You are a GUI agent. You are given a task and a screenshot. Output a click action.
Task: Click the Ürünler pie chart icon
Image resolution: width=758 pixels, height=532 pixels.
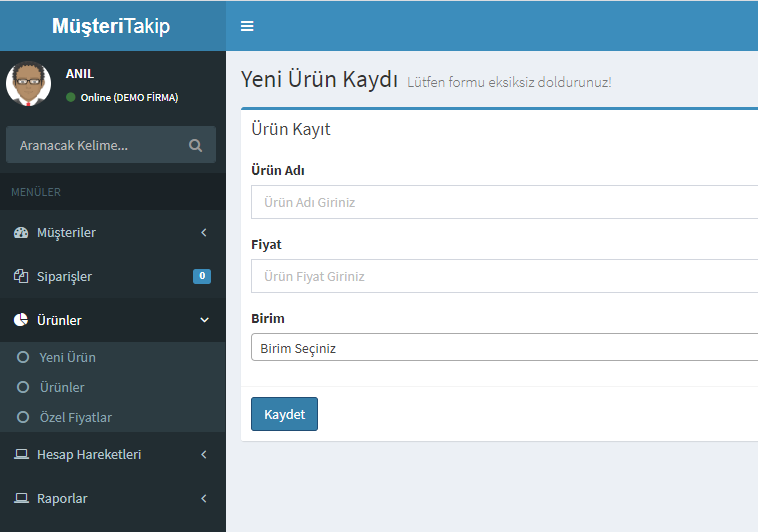21,320
